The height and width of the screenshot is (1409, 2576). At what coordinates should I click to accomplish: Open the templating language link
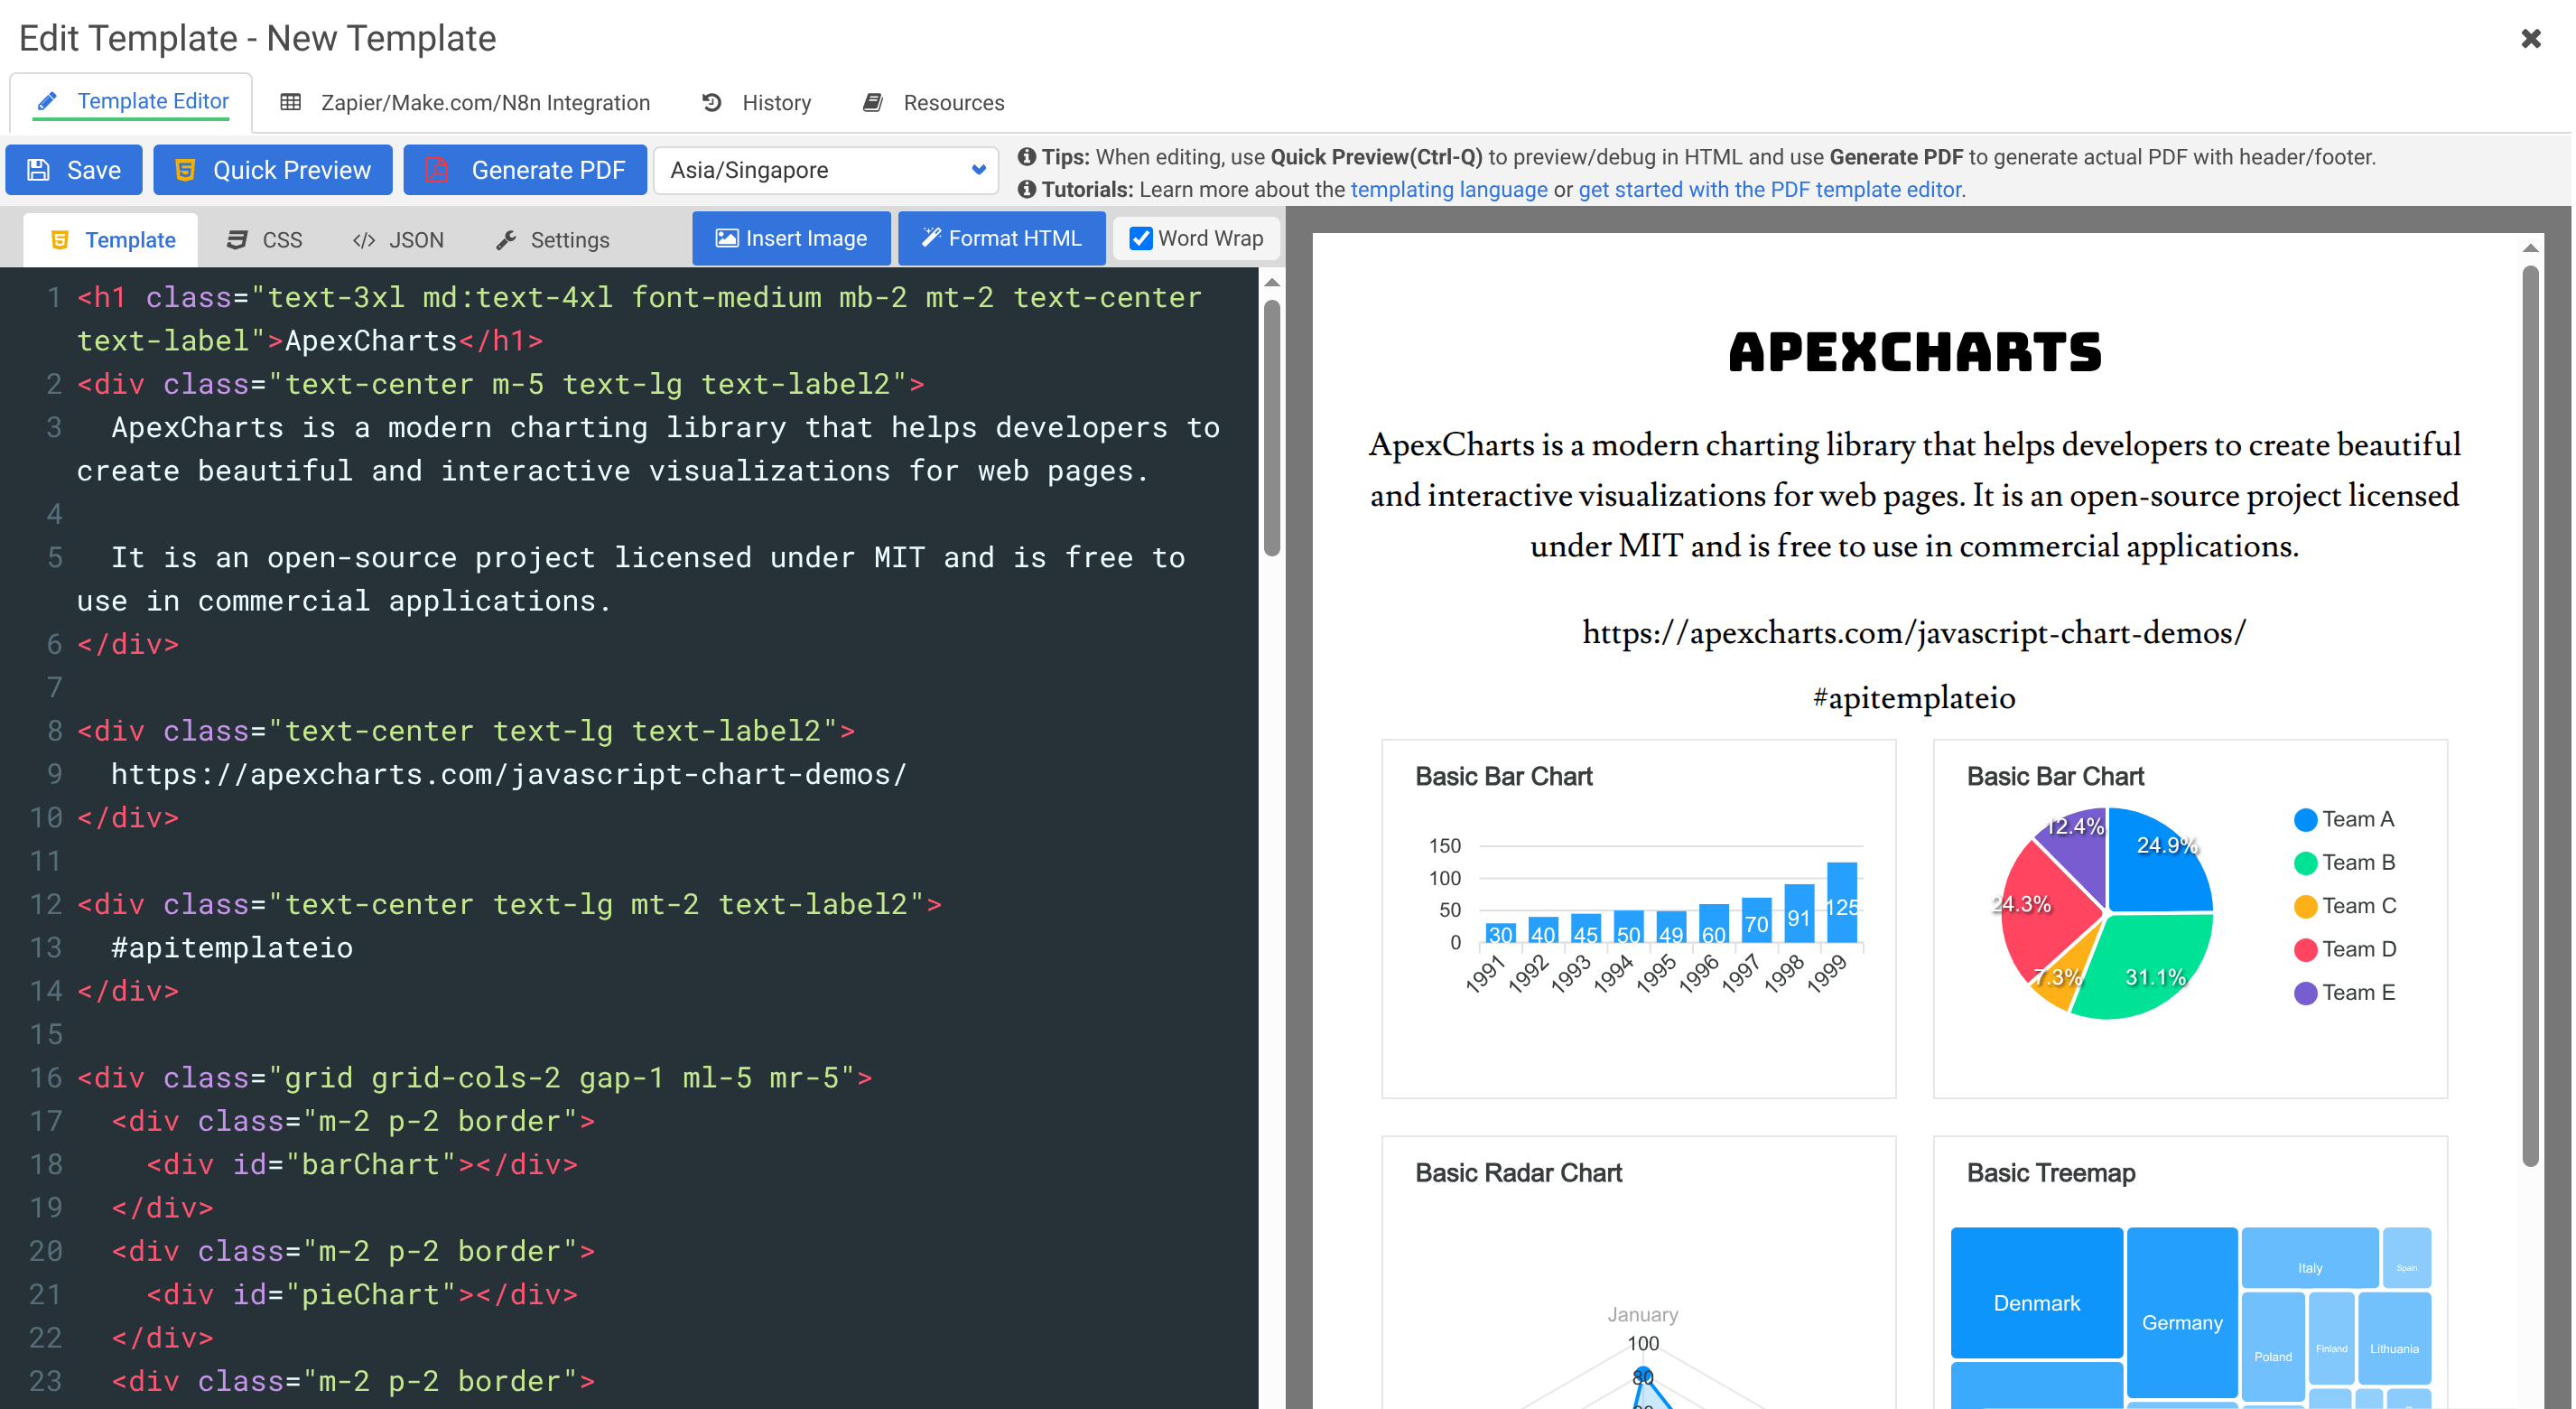[x=1450, y=189]
